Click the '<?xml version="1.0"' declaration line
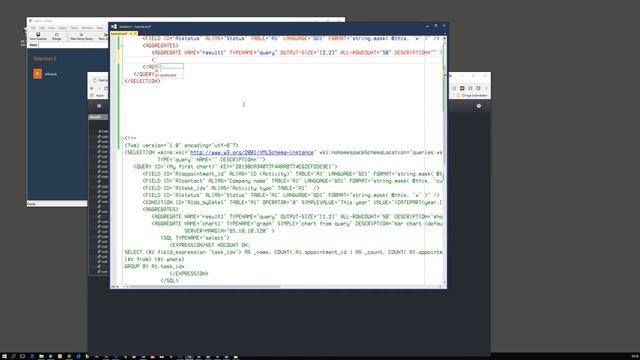Viewport: 640px width, 360px height. (x=181, y=145)
